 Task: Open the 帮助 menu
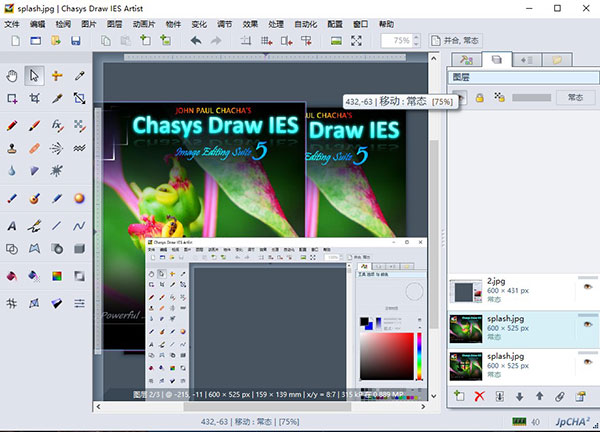tap(386, 24)
